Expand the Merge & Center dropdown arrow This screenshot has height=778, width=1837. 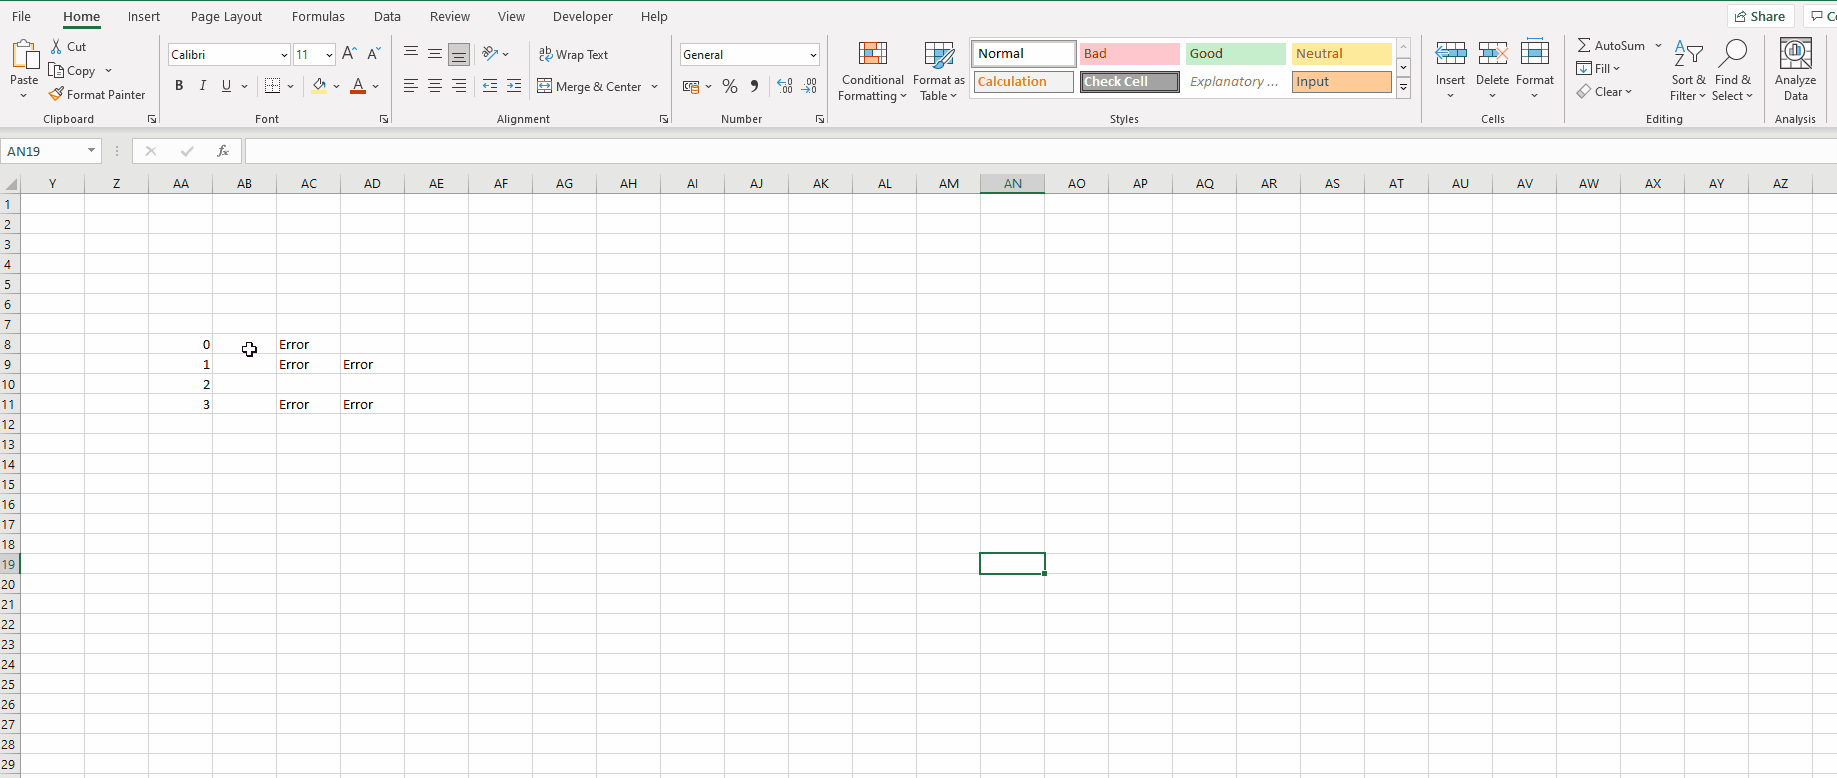(x=655, y=86)
